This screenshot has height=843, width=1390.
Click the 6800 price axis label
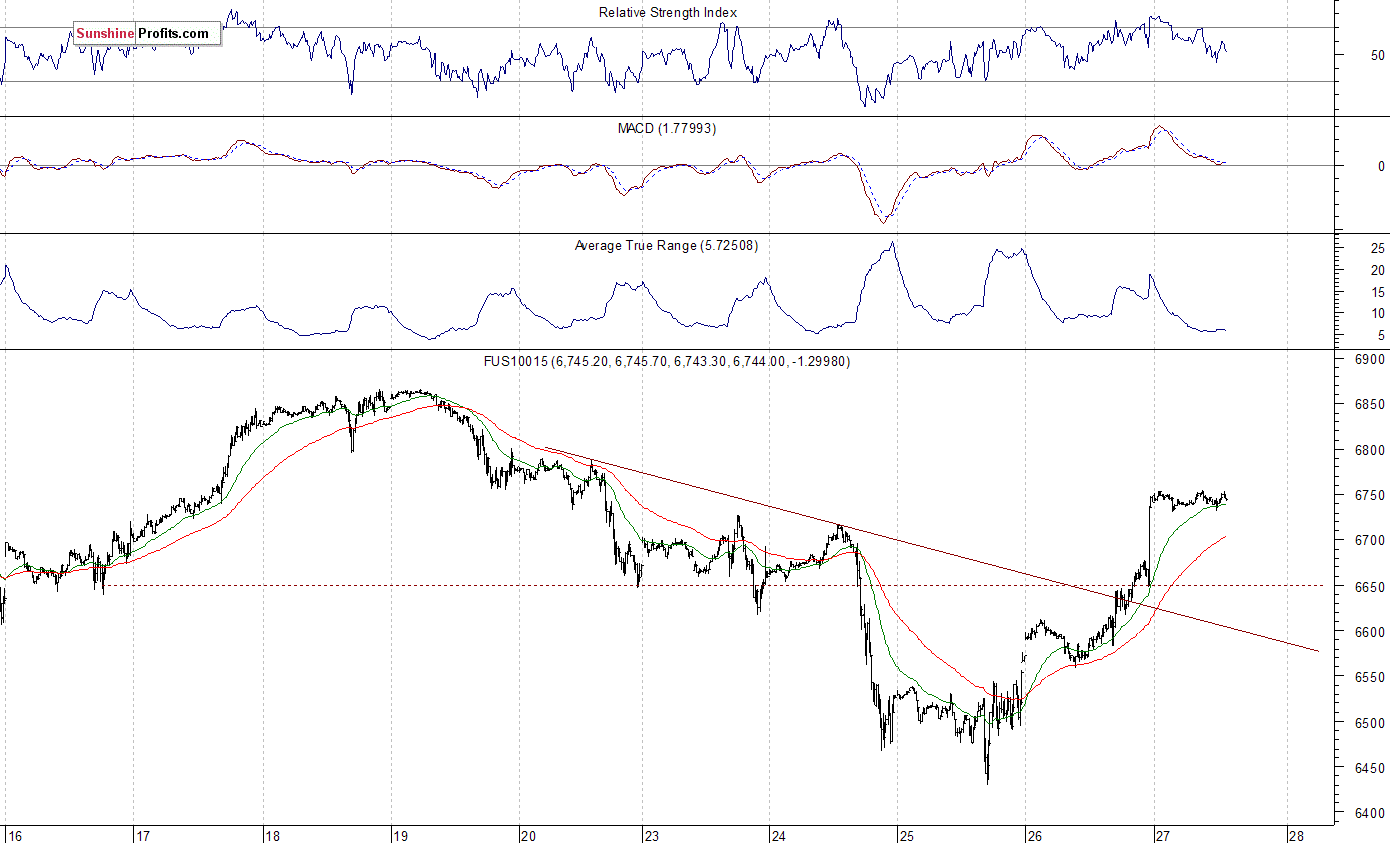pyautogui.click(x=1370, y=450)
